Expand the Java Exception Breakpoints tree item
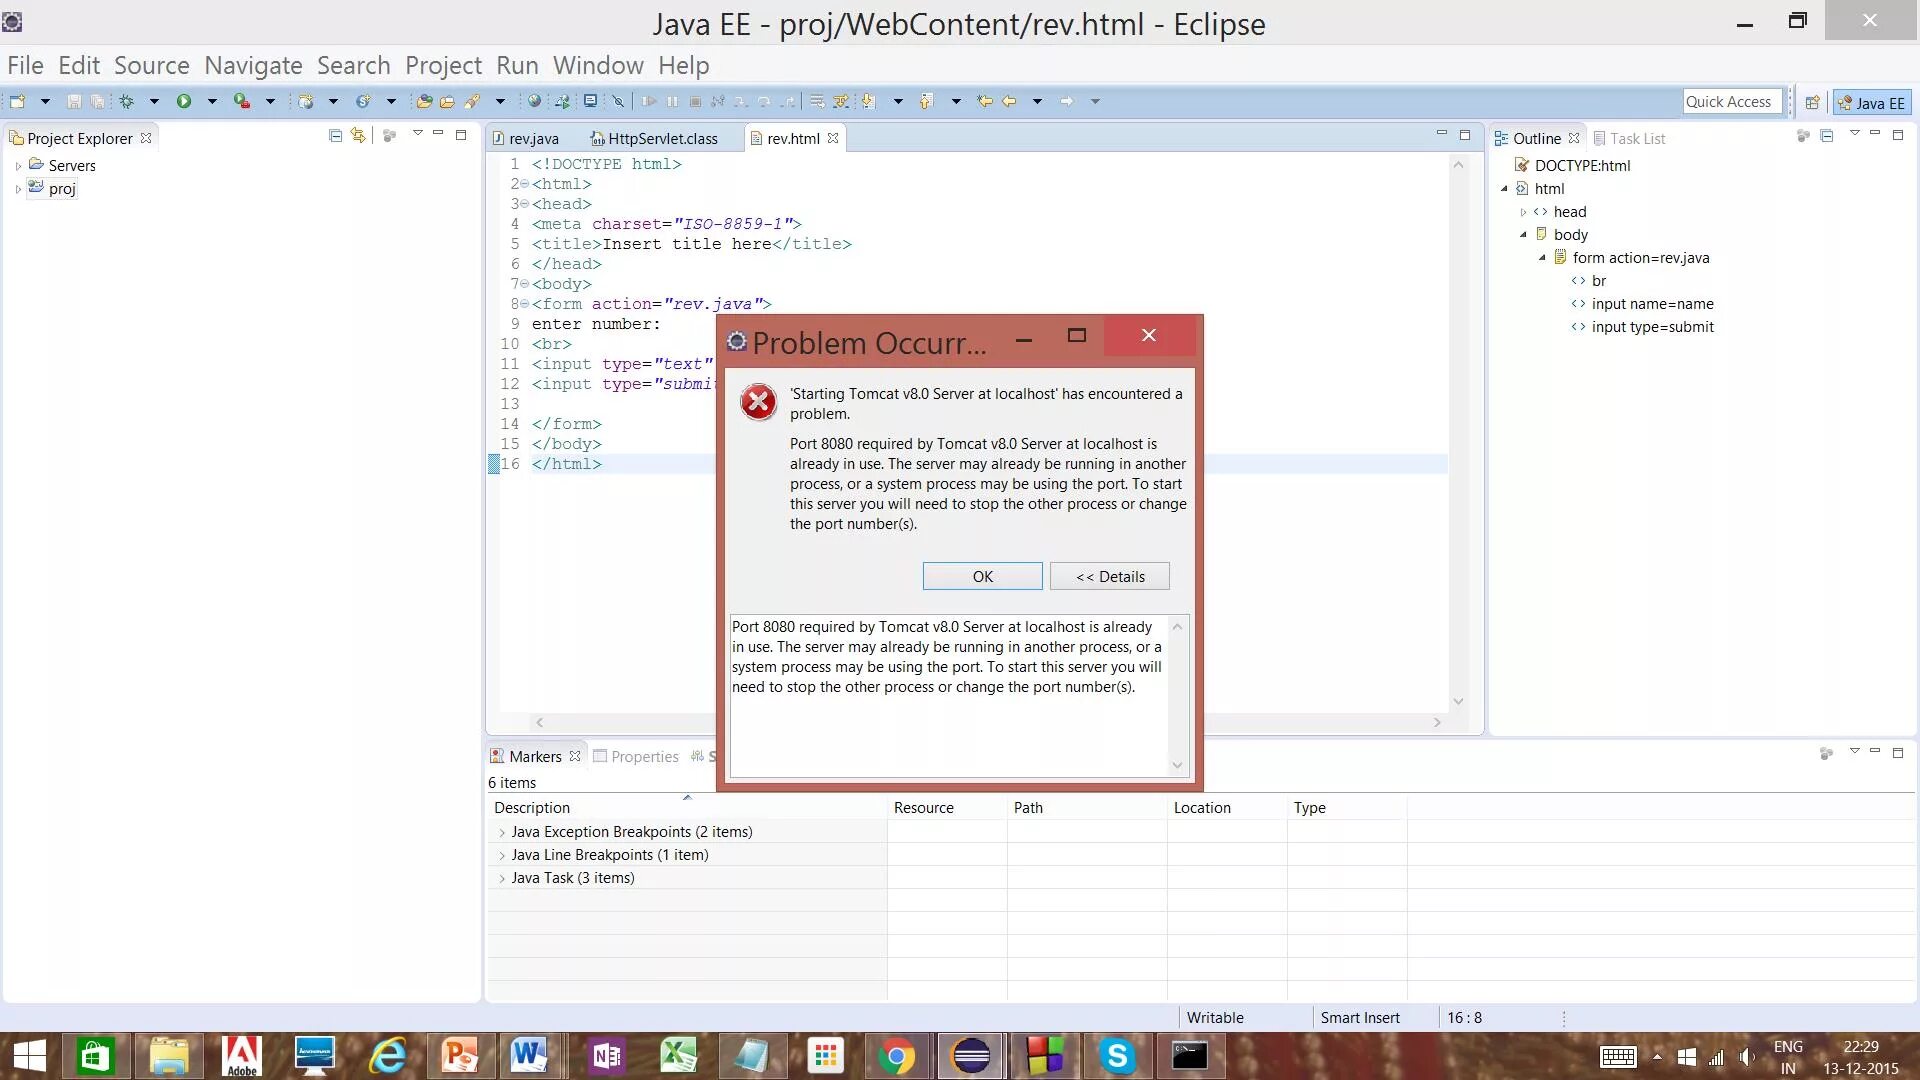Image resolution: width=1920 pixels, height=1080 pixels. tap(502, 831)
